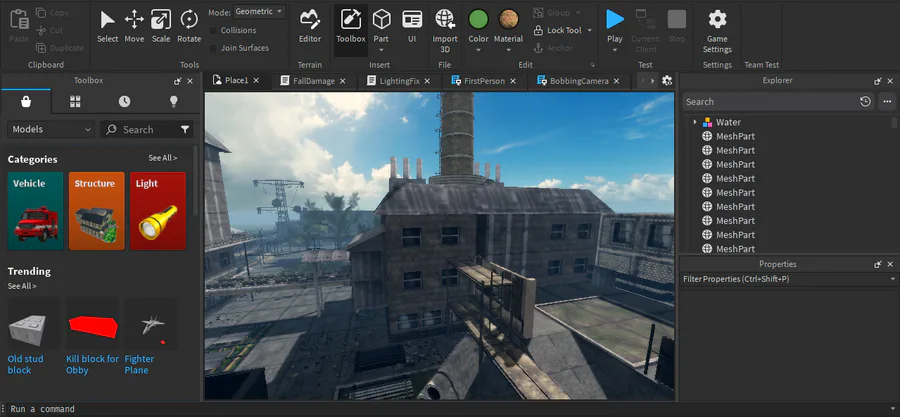Open script tabs settings gear
The width and height of the screenshot is (900, 417).
[x=667, y=81]
